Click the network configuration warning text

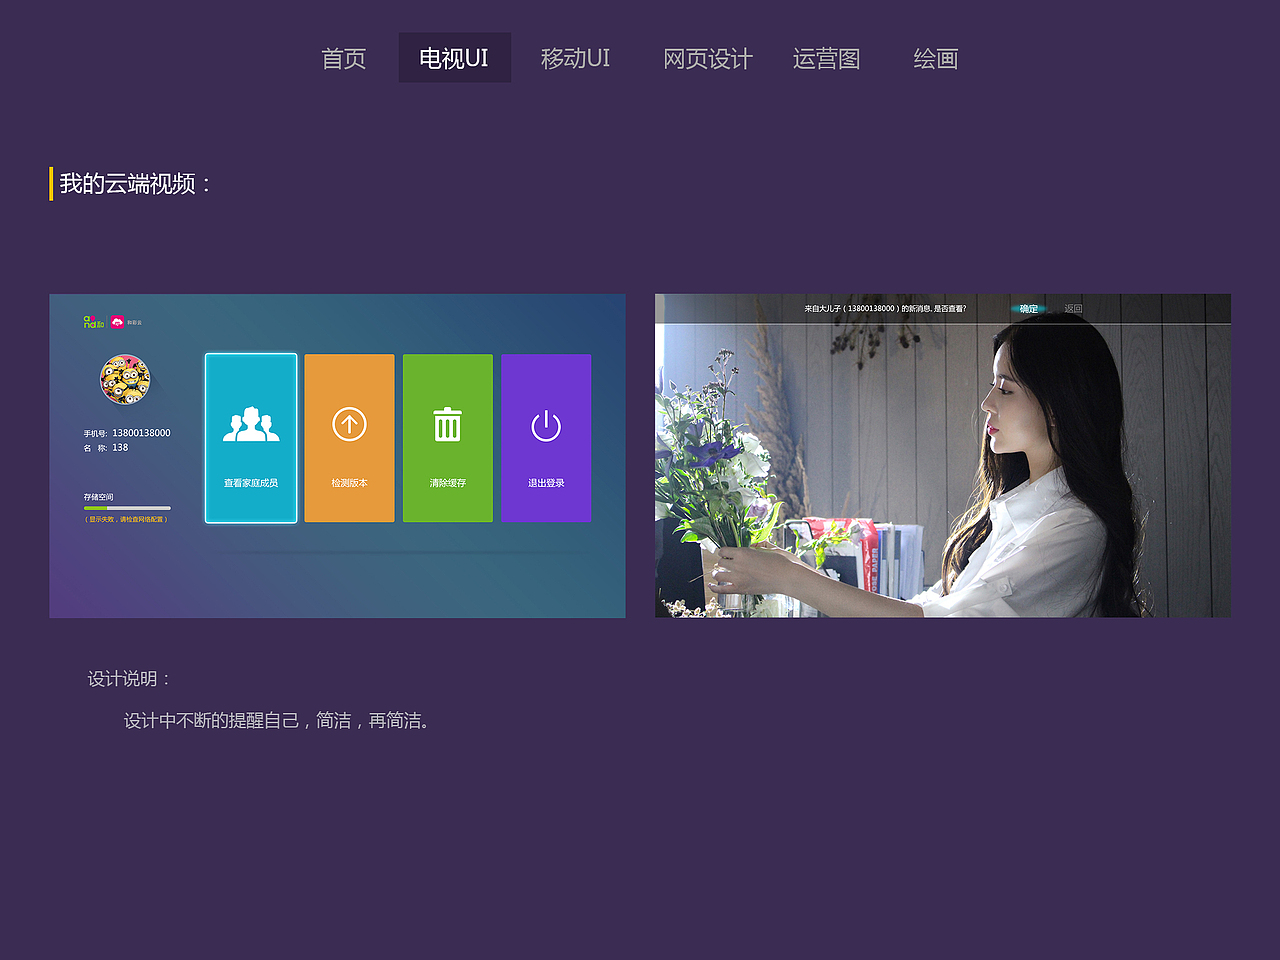[129, 520]
